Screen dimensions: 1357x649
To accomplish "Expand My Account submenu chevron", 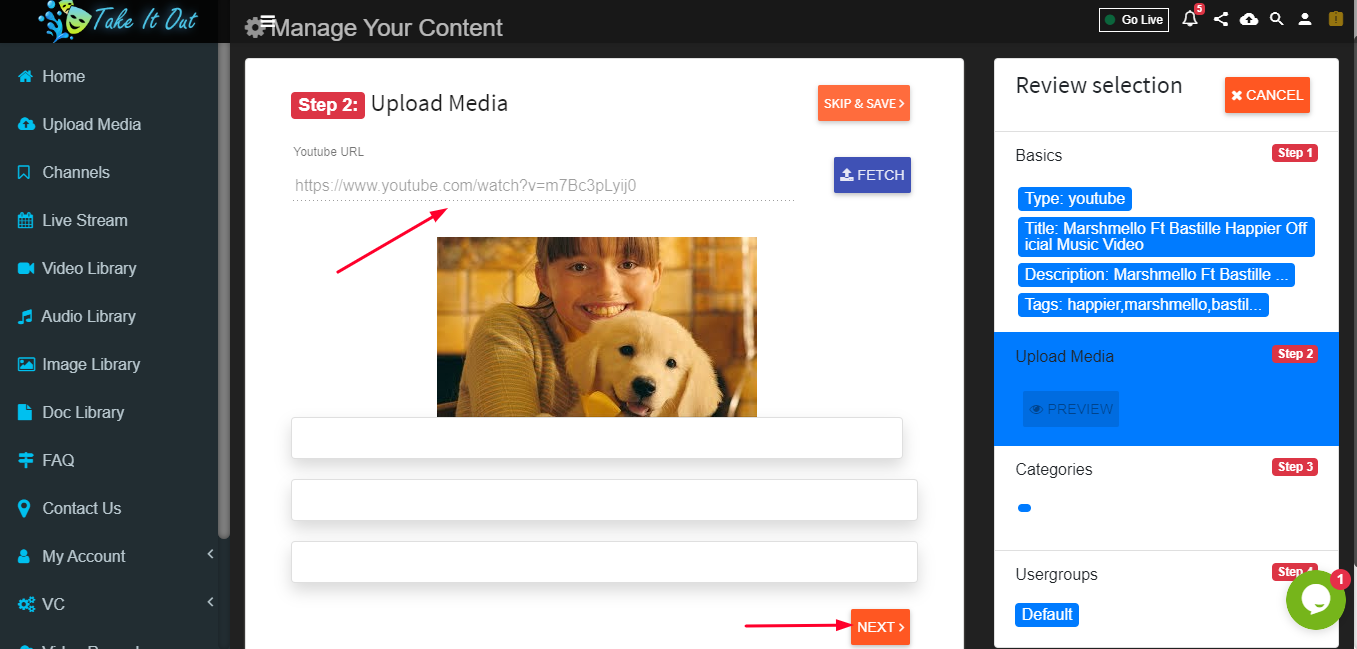I will [210, 554].
